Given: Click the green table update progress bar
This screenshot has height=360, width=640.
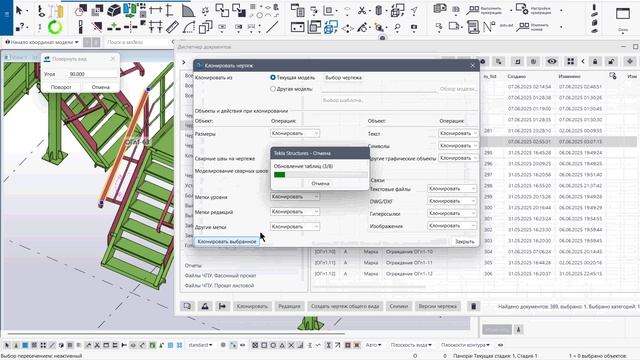Looking at the screenshot, I should tap(320, 175).
